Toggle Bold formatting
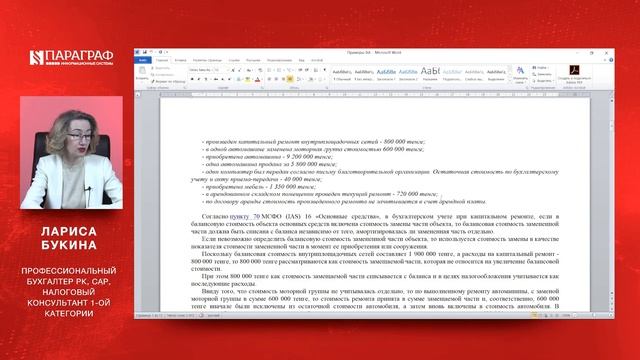This screenshot has width=640, height=360. point(192,79)
